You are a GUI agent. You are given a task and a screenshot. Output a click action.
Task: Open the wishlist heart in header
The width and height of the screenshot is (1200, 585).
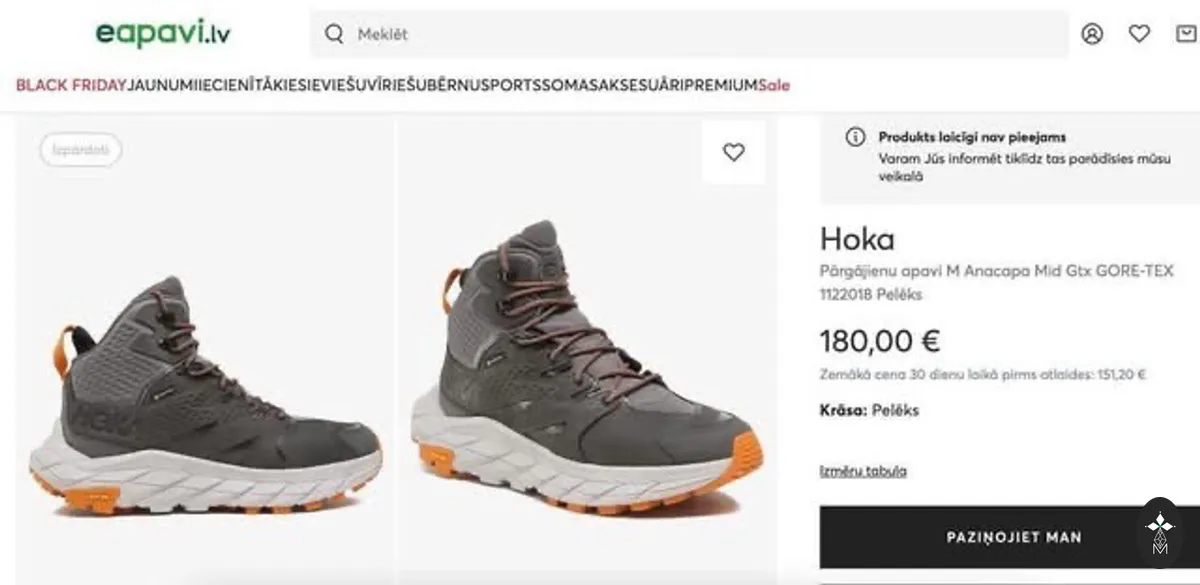pos(1139,34)
